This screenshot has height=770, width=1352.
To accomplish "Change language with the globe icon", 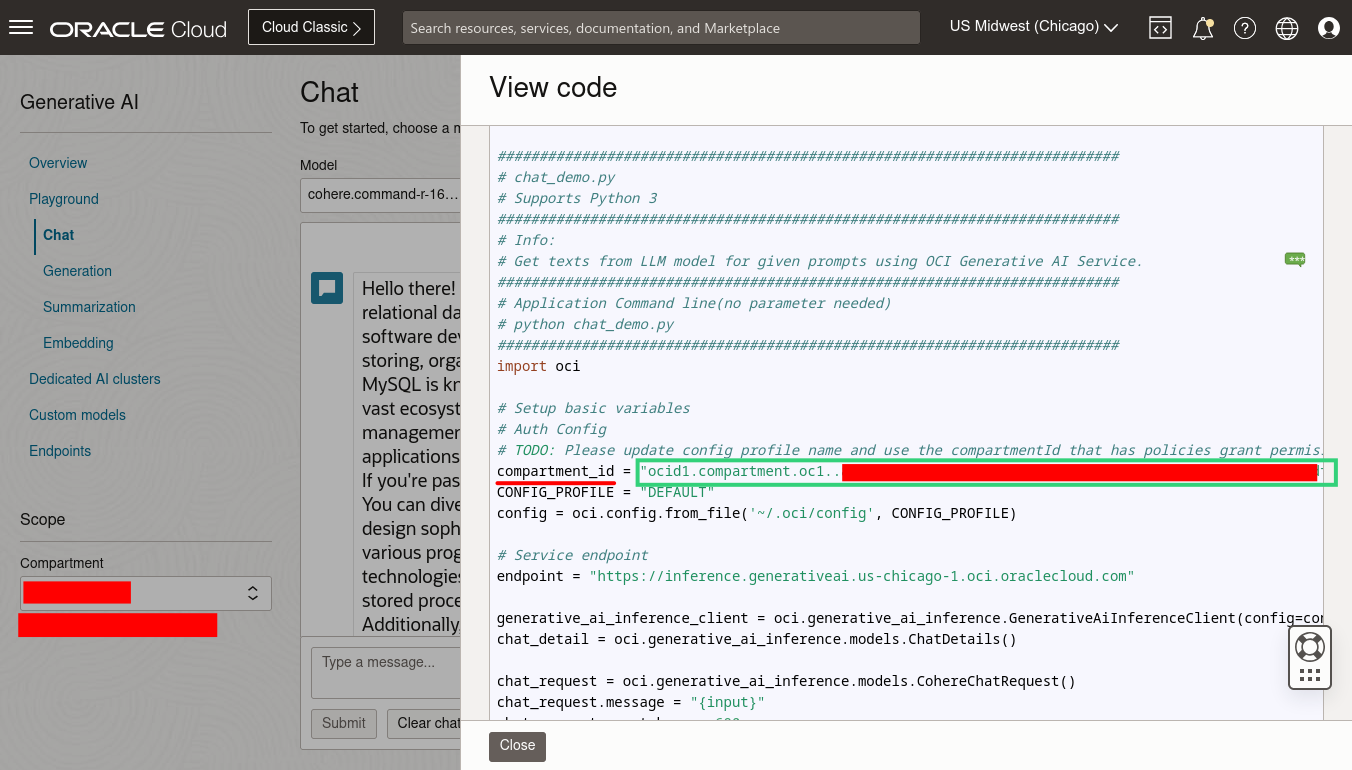I will (x=1286, y=27).
